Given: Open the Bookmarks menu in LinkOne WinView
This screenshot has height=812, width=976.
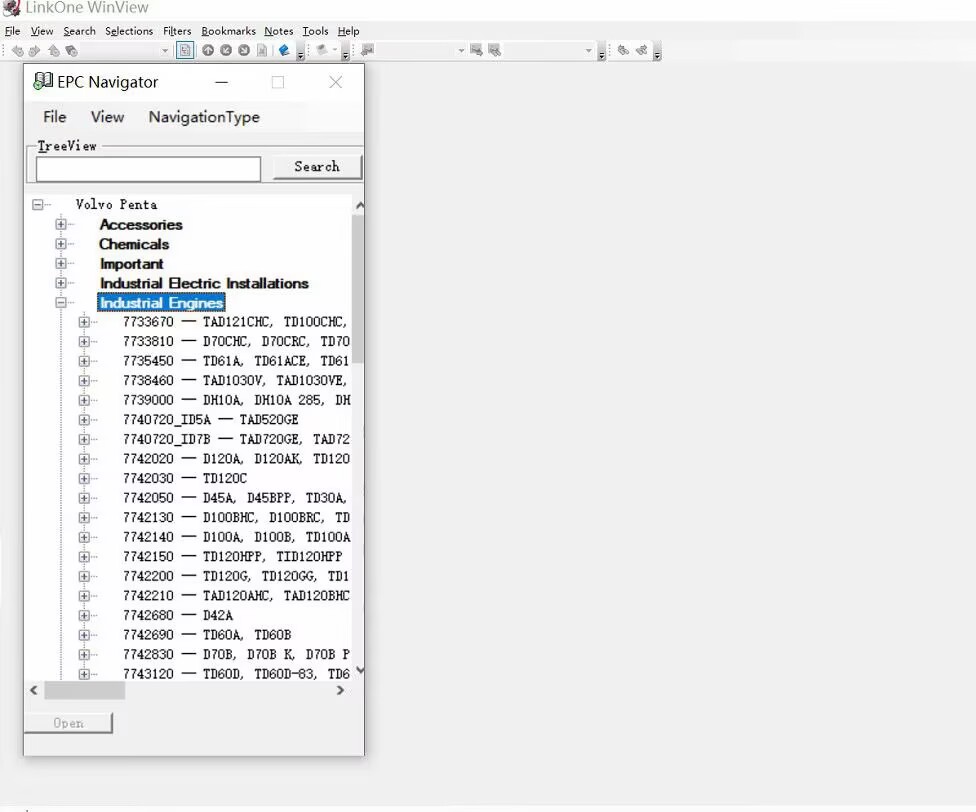Looking at the screenshot, I should coord(228,31).
